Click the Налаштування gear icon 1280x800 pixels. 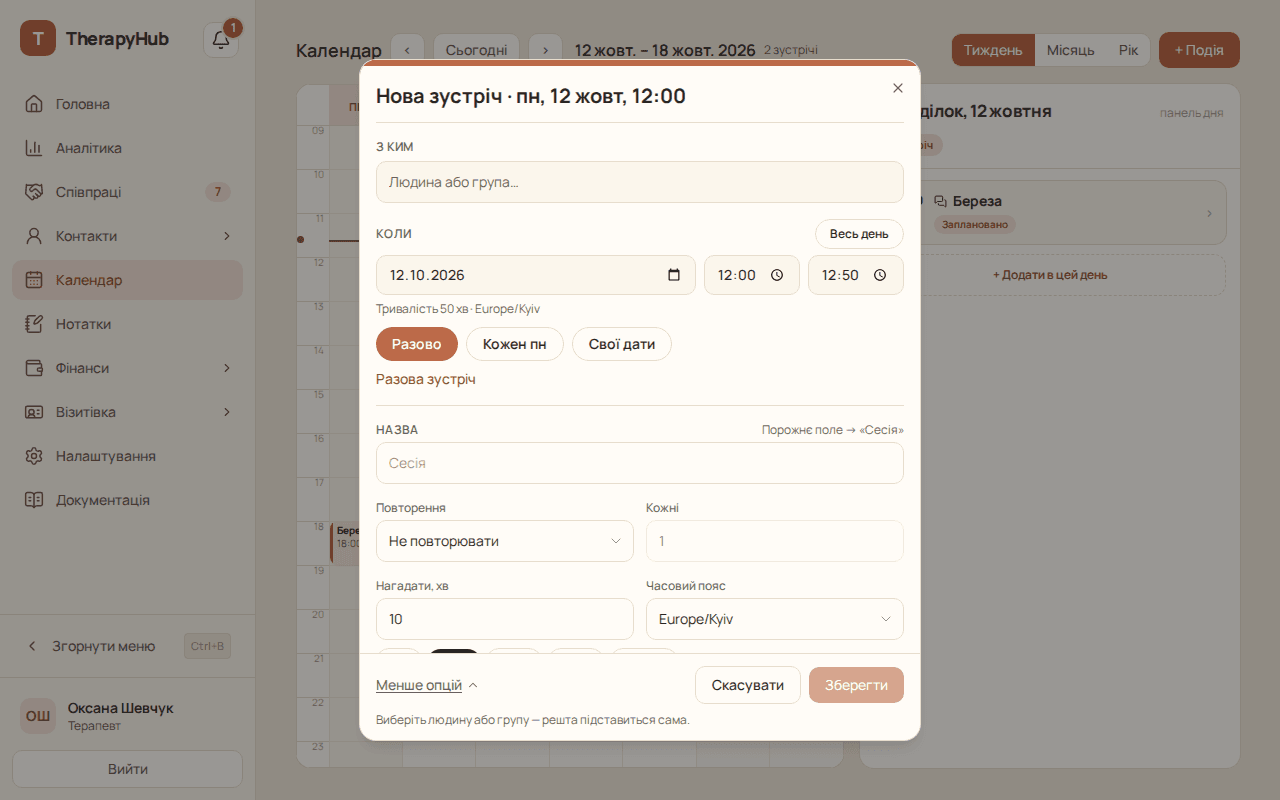[34, 456]
